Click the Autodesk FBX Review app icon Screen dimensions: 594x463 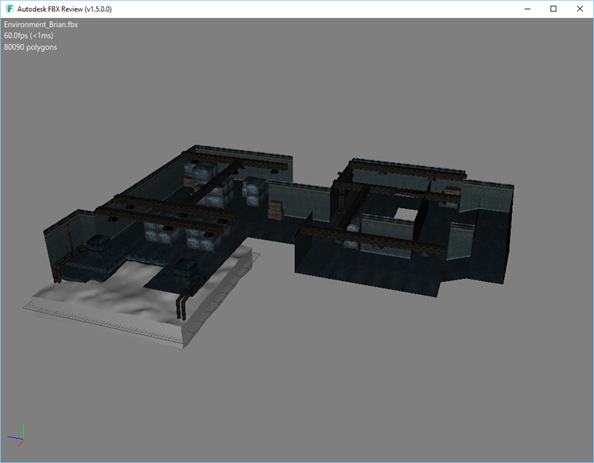9,8
